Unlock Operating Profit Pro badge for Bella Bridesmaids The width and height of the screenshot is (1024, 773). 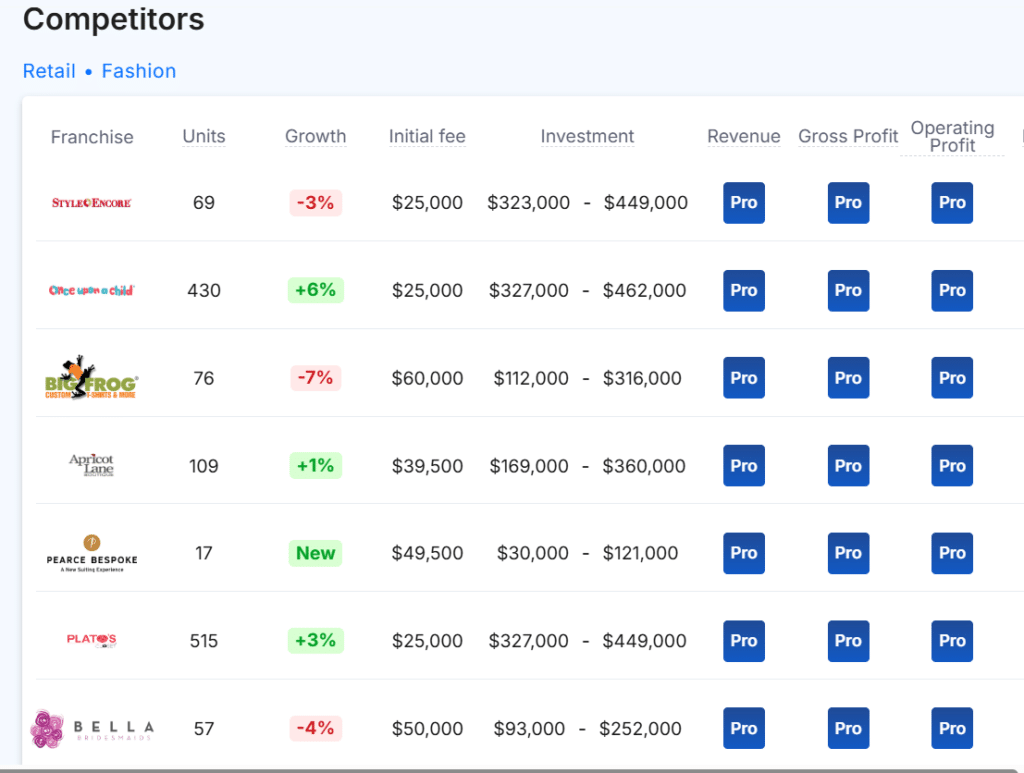pos(952,729)
